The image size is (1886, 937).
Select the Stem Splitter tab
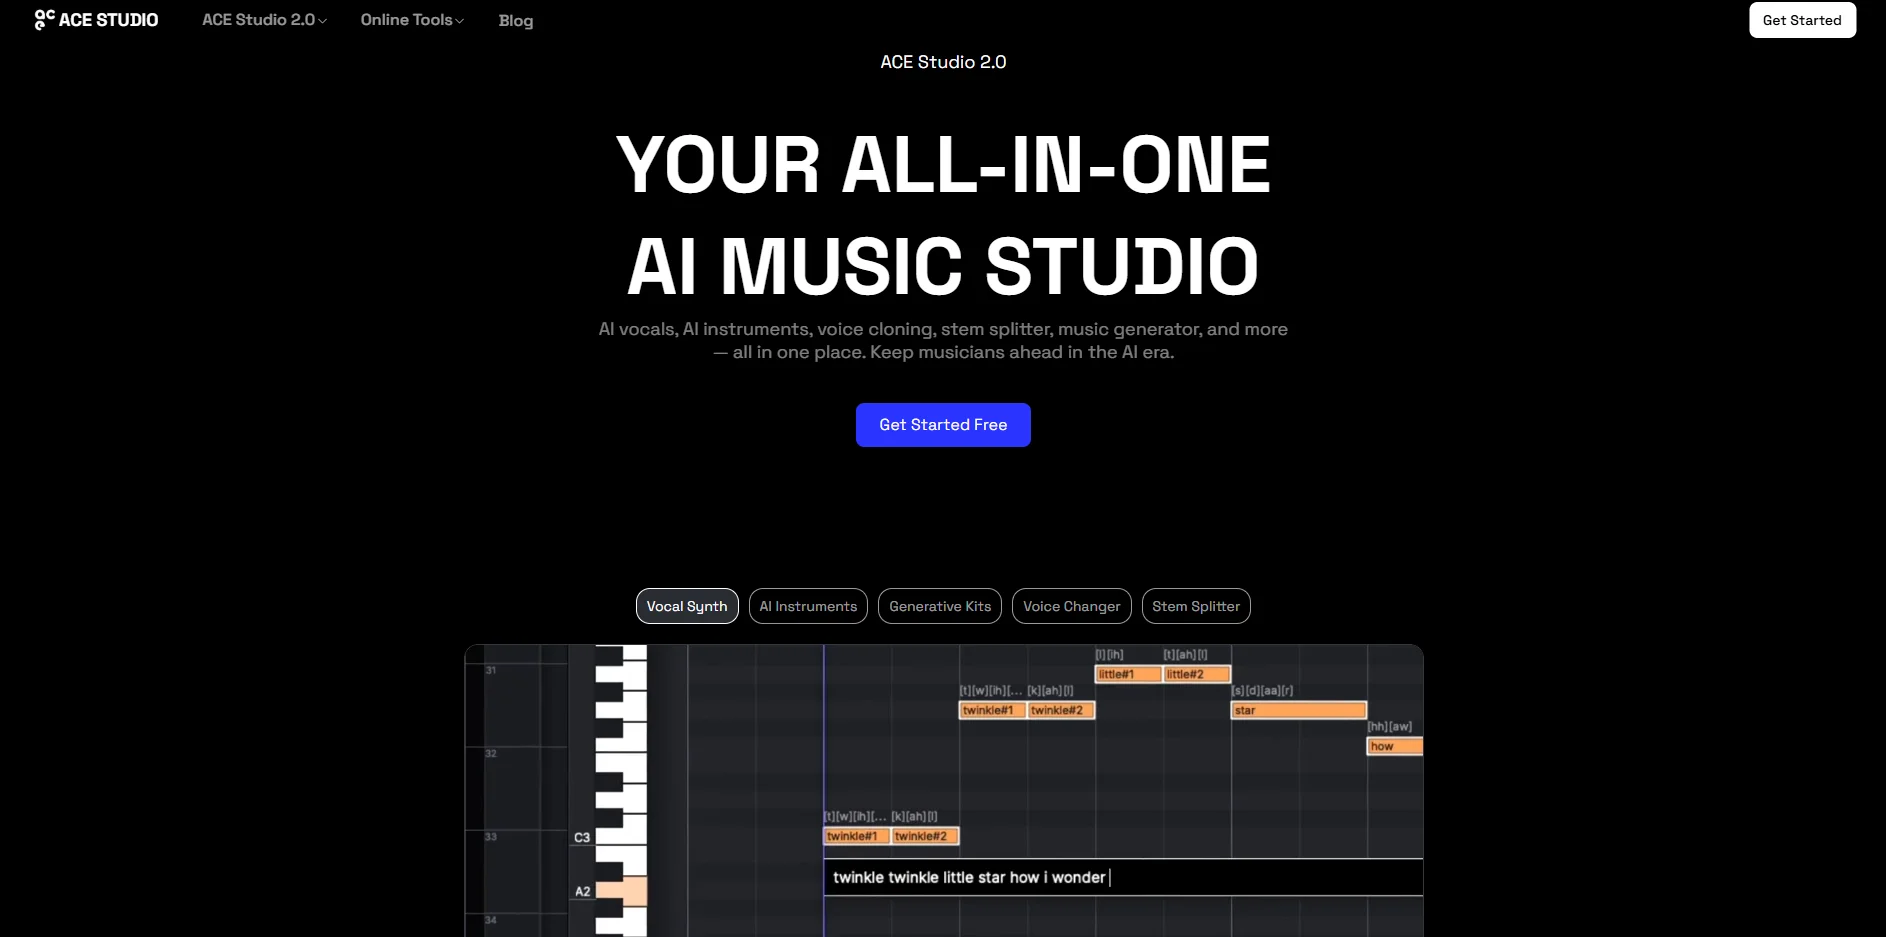click(1196, 606)
